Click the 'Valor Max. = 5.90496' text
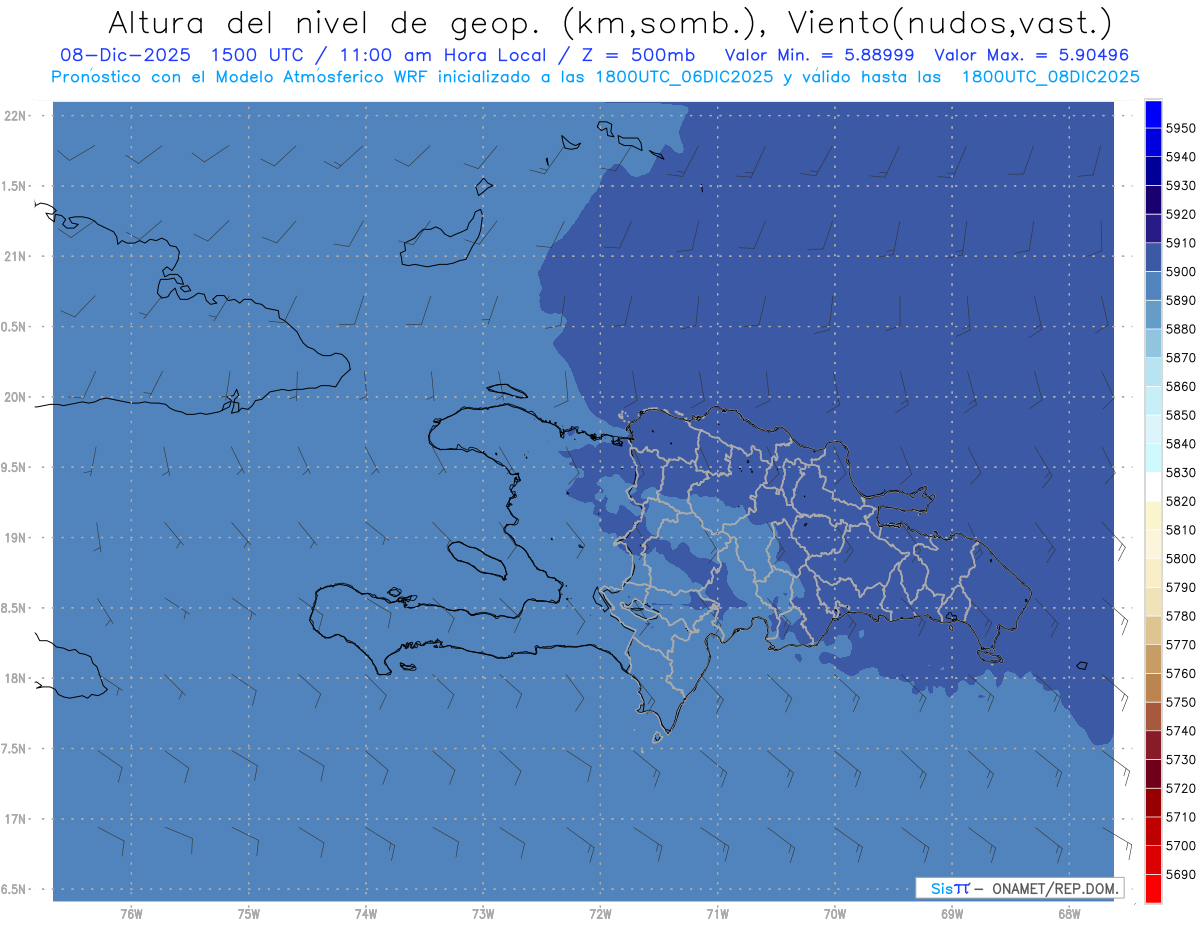Screen dimensions: 1200x927 coord(1030,56)
